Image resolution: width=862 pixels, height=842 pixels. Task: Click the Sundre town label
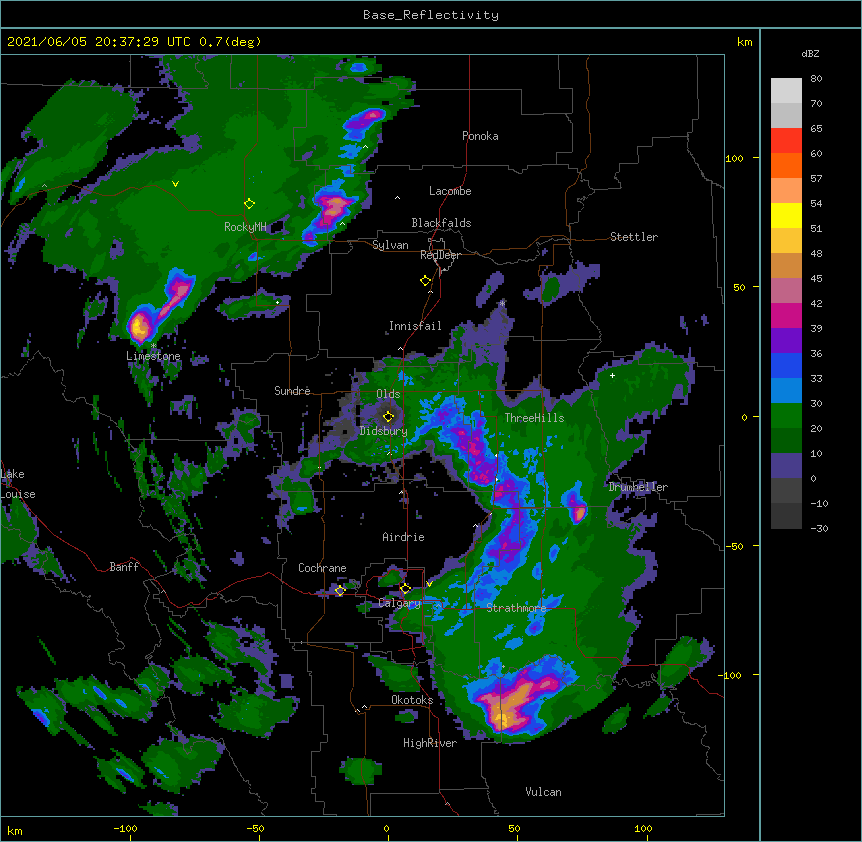292,391
